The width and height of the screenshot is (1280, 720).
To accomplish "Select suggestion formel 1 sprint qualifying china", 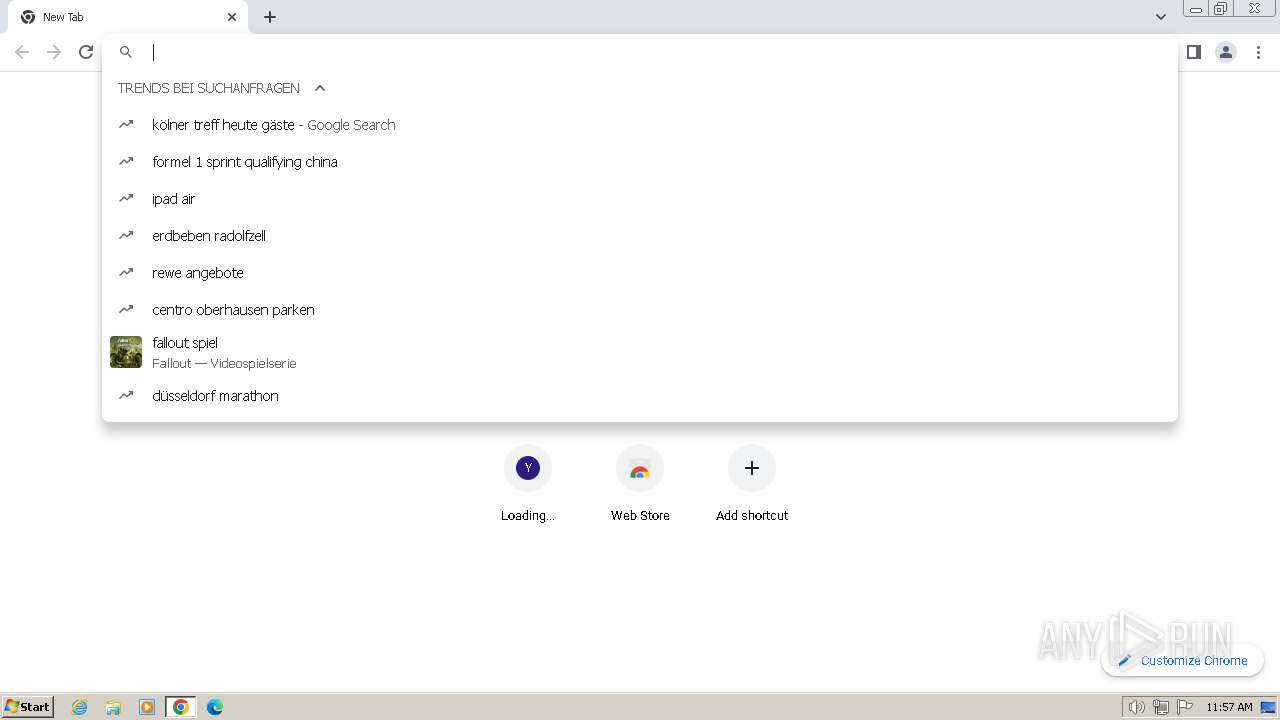I will 640,162.
